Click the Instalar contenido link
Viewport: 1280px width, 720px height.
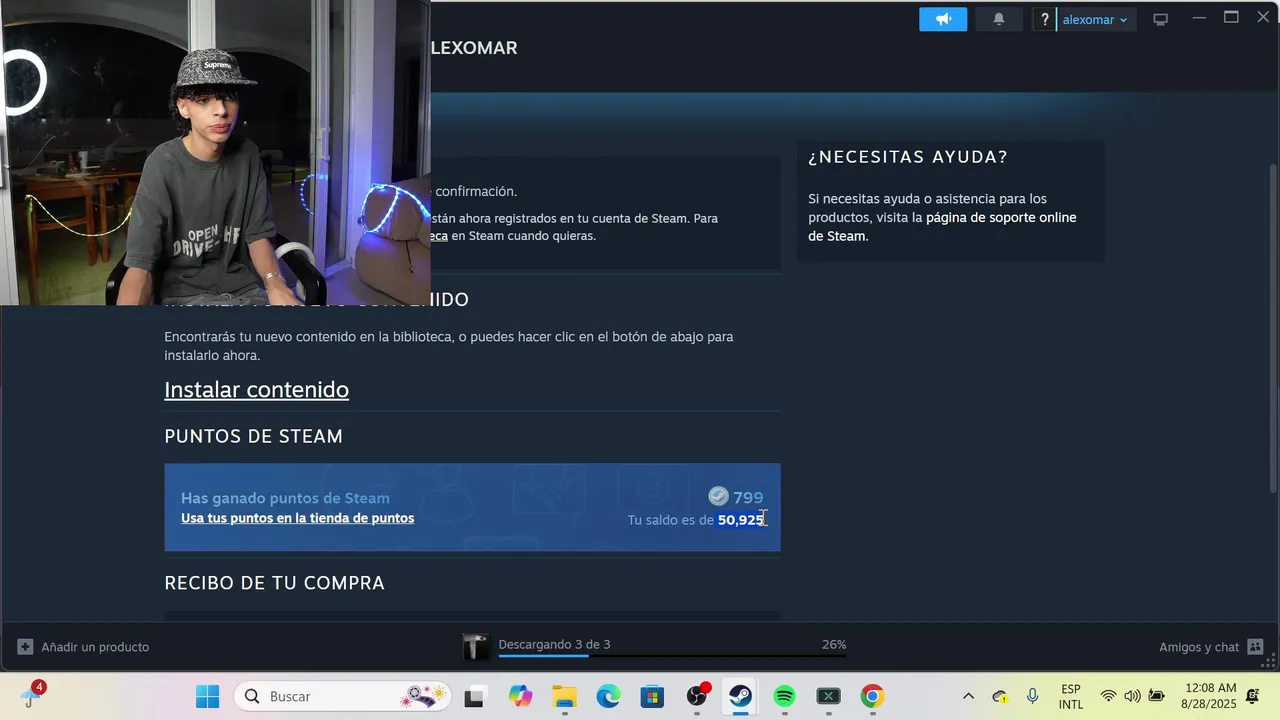point(256,390)
